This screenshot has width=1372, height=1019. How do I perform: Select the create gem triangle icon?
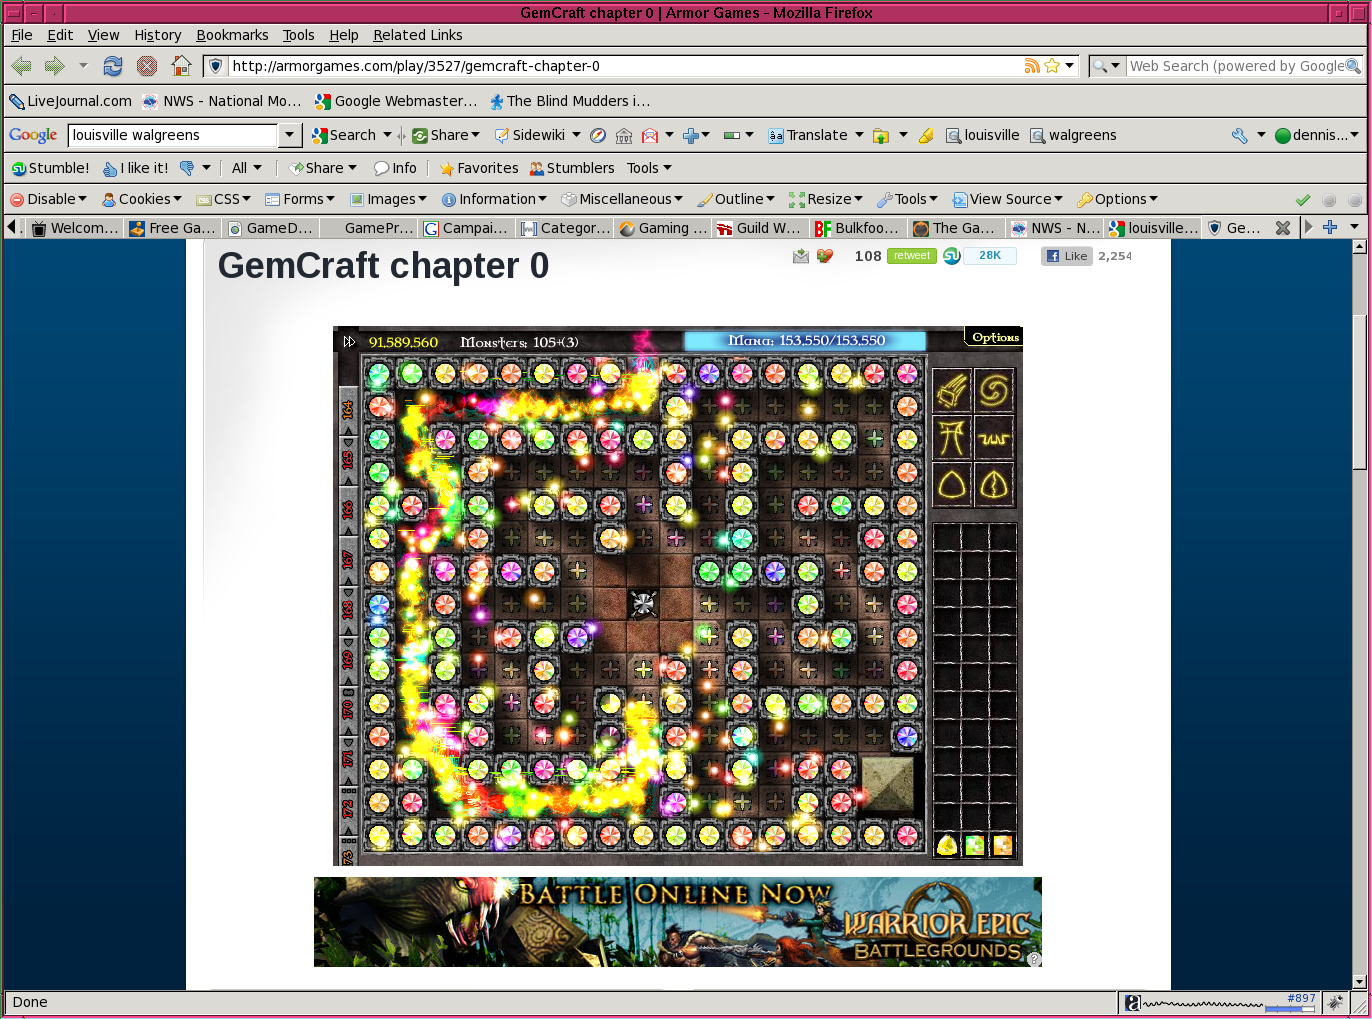[x=952, y=485]
